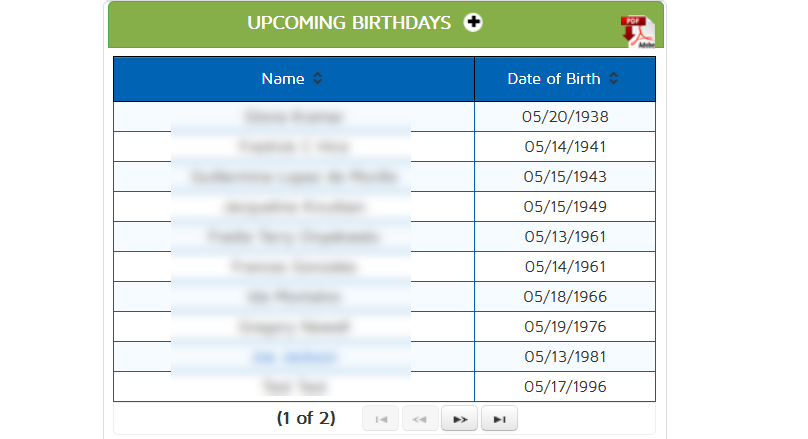Viewport: 808px width, 439px height.
Task: Export the birthdays list as PDF
Action: coord(637,31)
